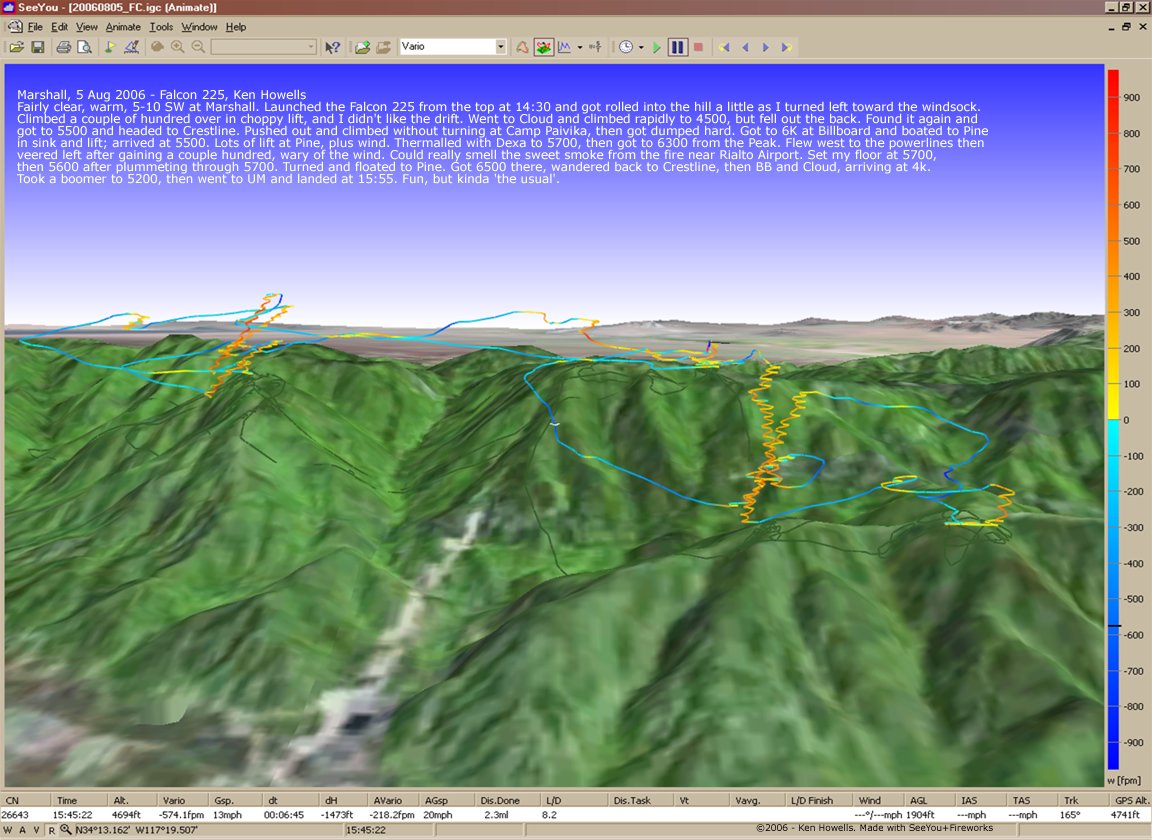Expand the graph options dropdown arrow

580,47
